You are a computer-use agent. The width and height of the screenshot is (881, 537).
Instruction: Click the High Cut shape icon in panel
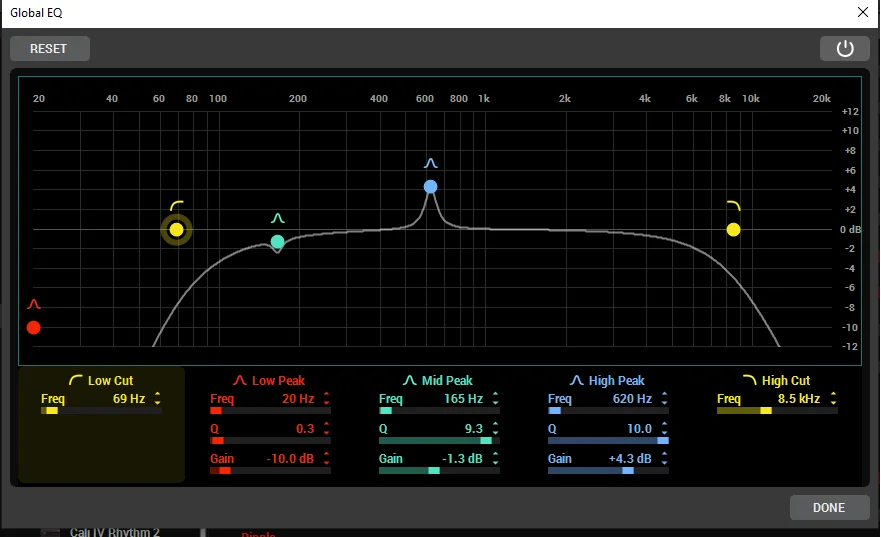750,380
